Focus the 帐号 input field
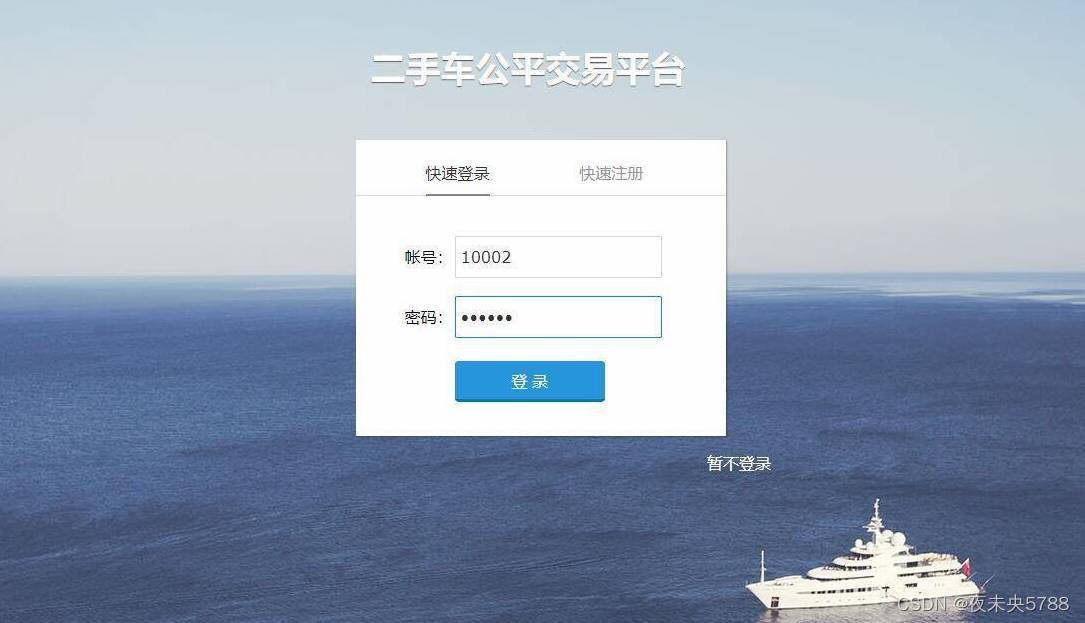 [558, 257]
